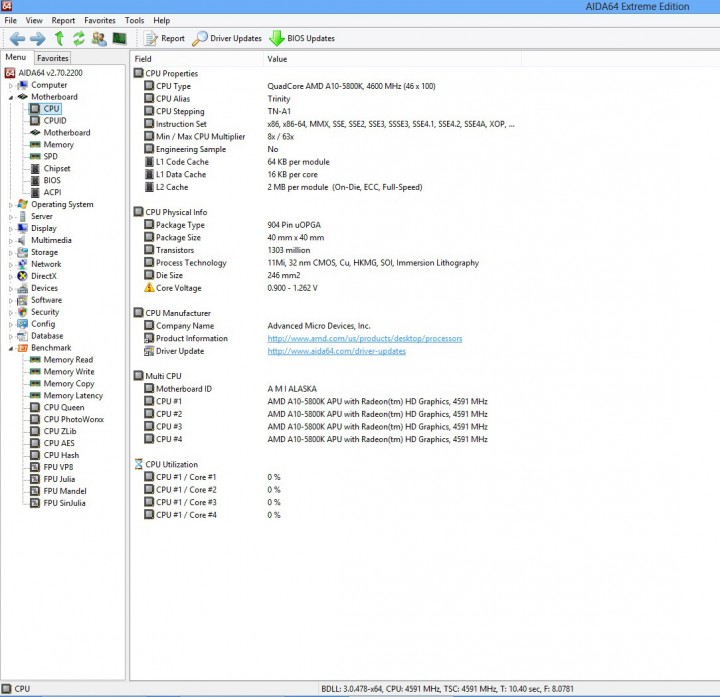The width and height of the screenshot is (720, 697).
Task: Select Motherboard sub-item under Motherboard
Action: pos(61,133)
